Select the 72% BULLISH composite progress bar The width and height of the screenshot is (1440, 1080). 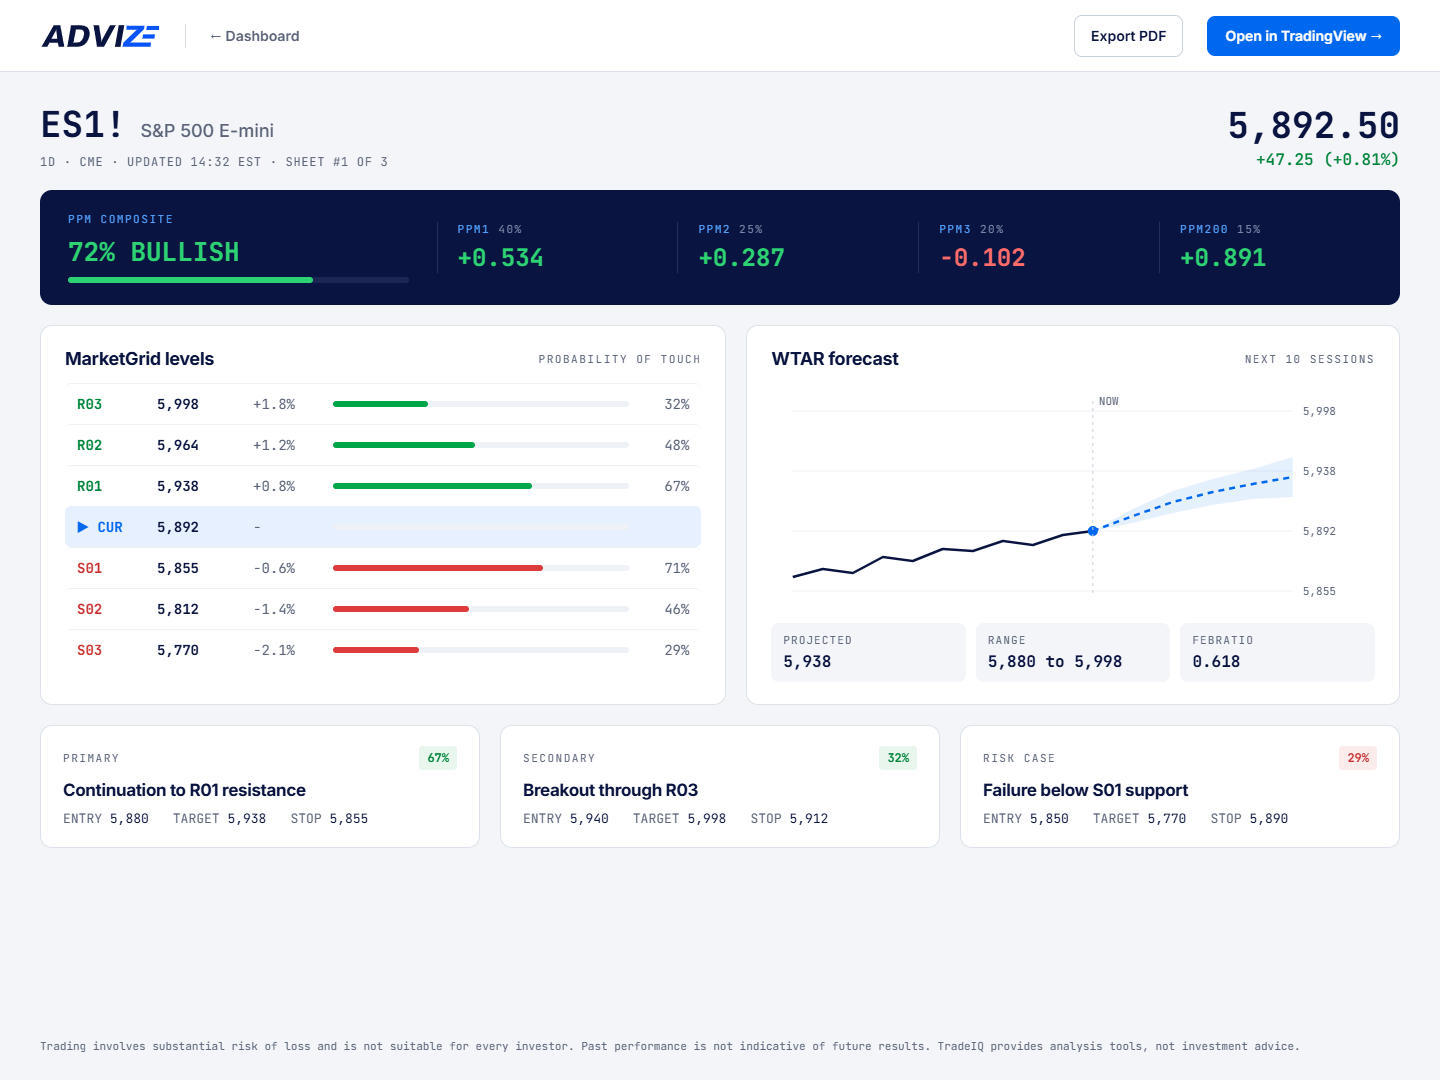point(238,280)
